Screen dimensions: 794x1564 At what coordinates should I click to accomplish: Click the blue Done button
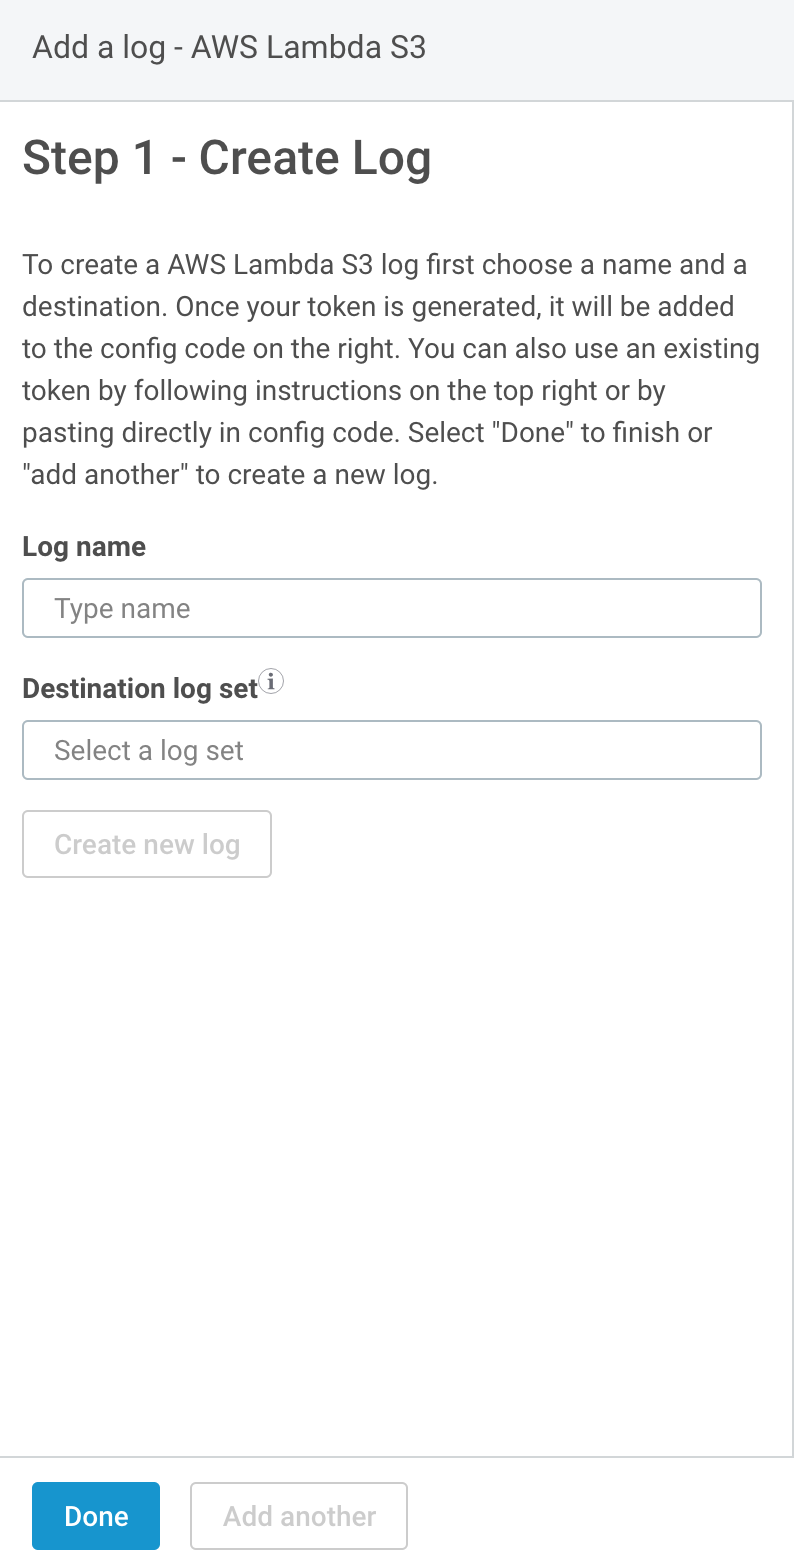[96, 1516]
